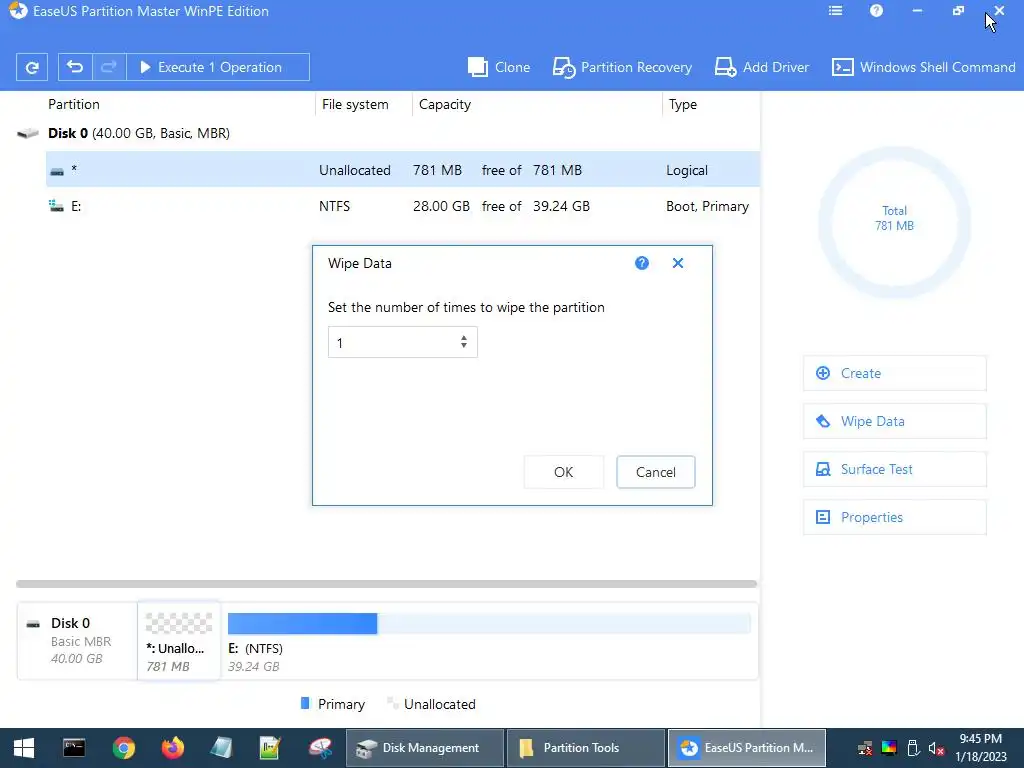Open the clock showing 9:45 PM
The height and width of the screenshot is (768, 1024).
[x=980, y=748]
